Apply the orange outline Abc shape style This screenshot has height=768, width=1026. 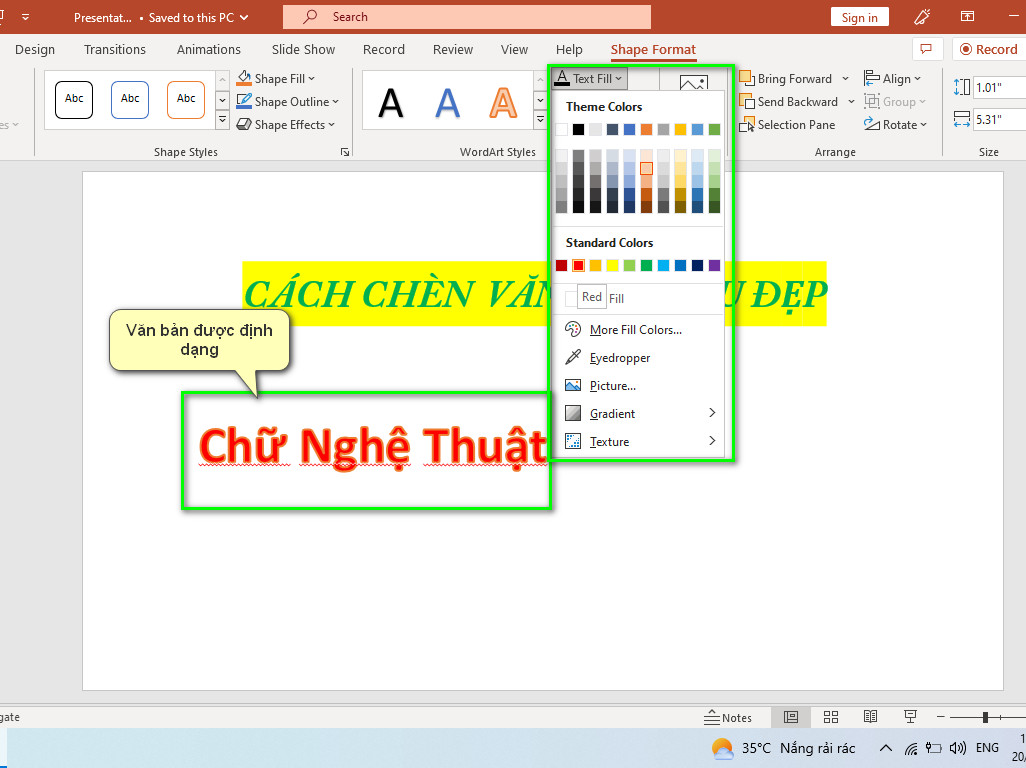[186, 99]
